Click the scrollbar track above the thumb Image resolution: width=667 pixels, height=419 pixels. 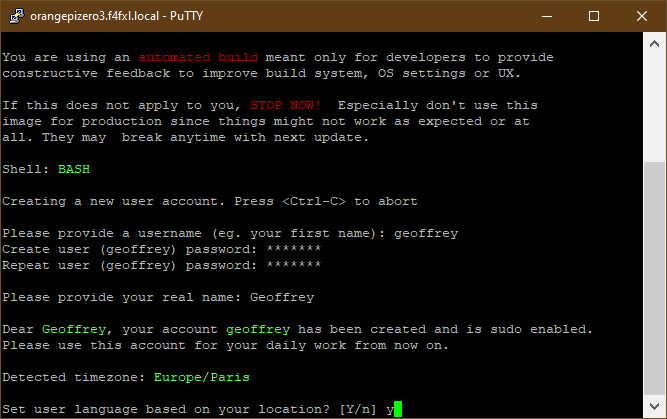pyautogui.click(x=654, y=108)
